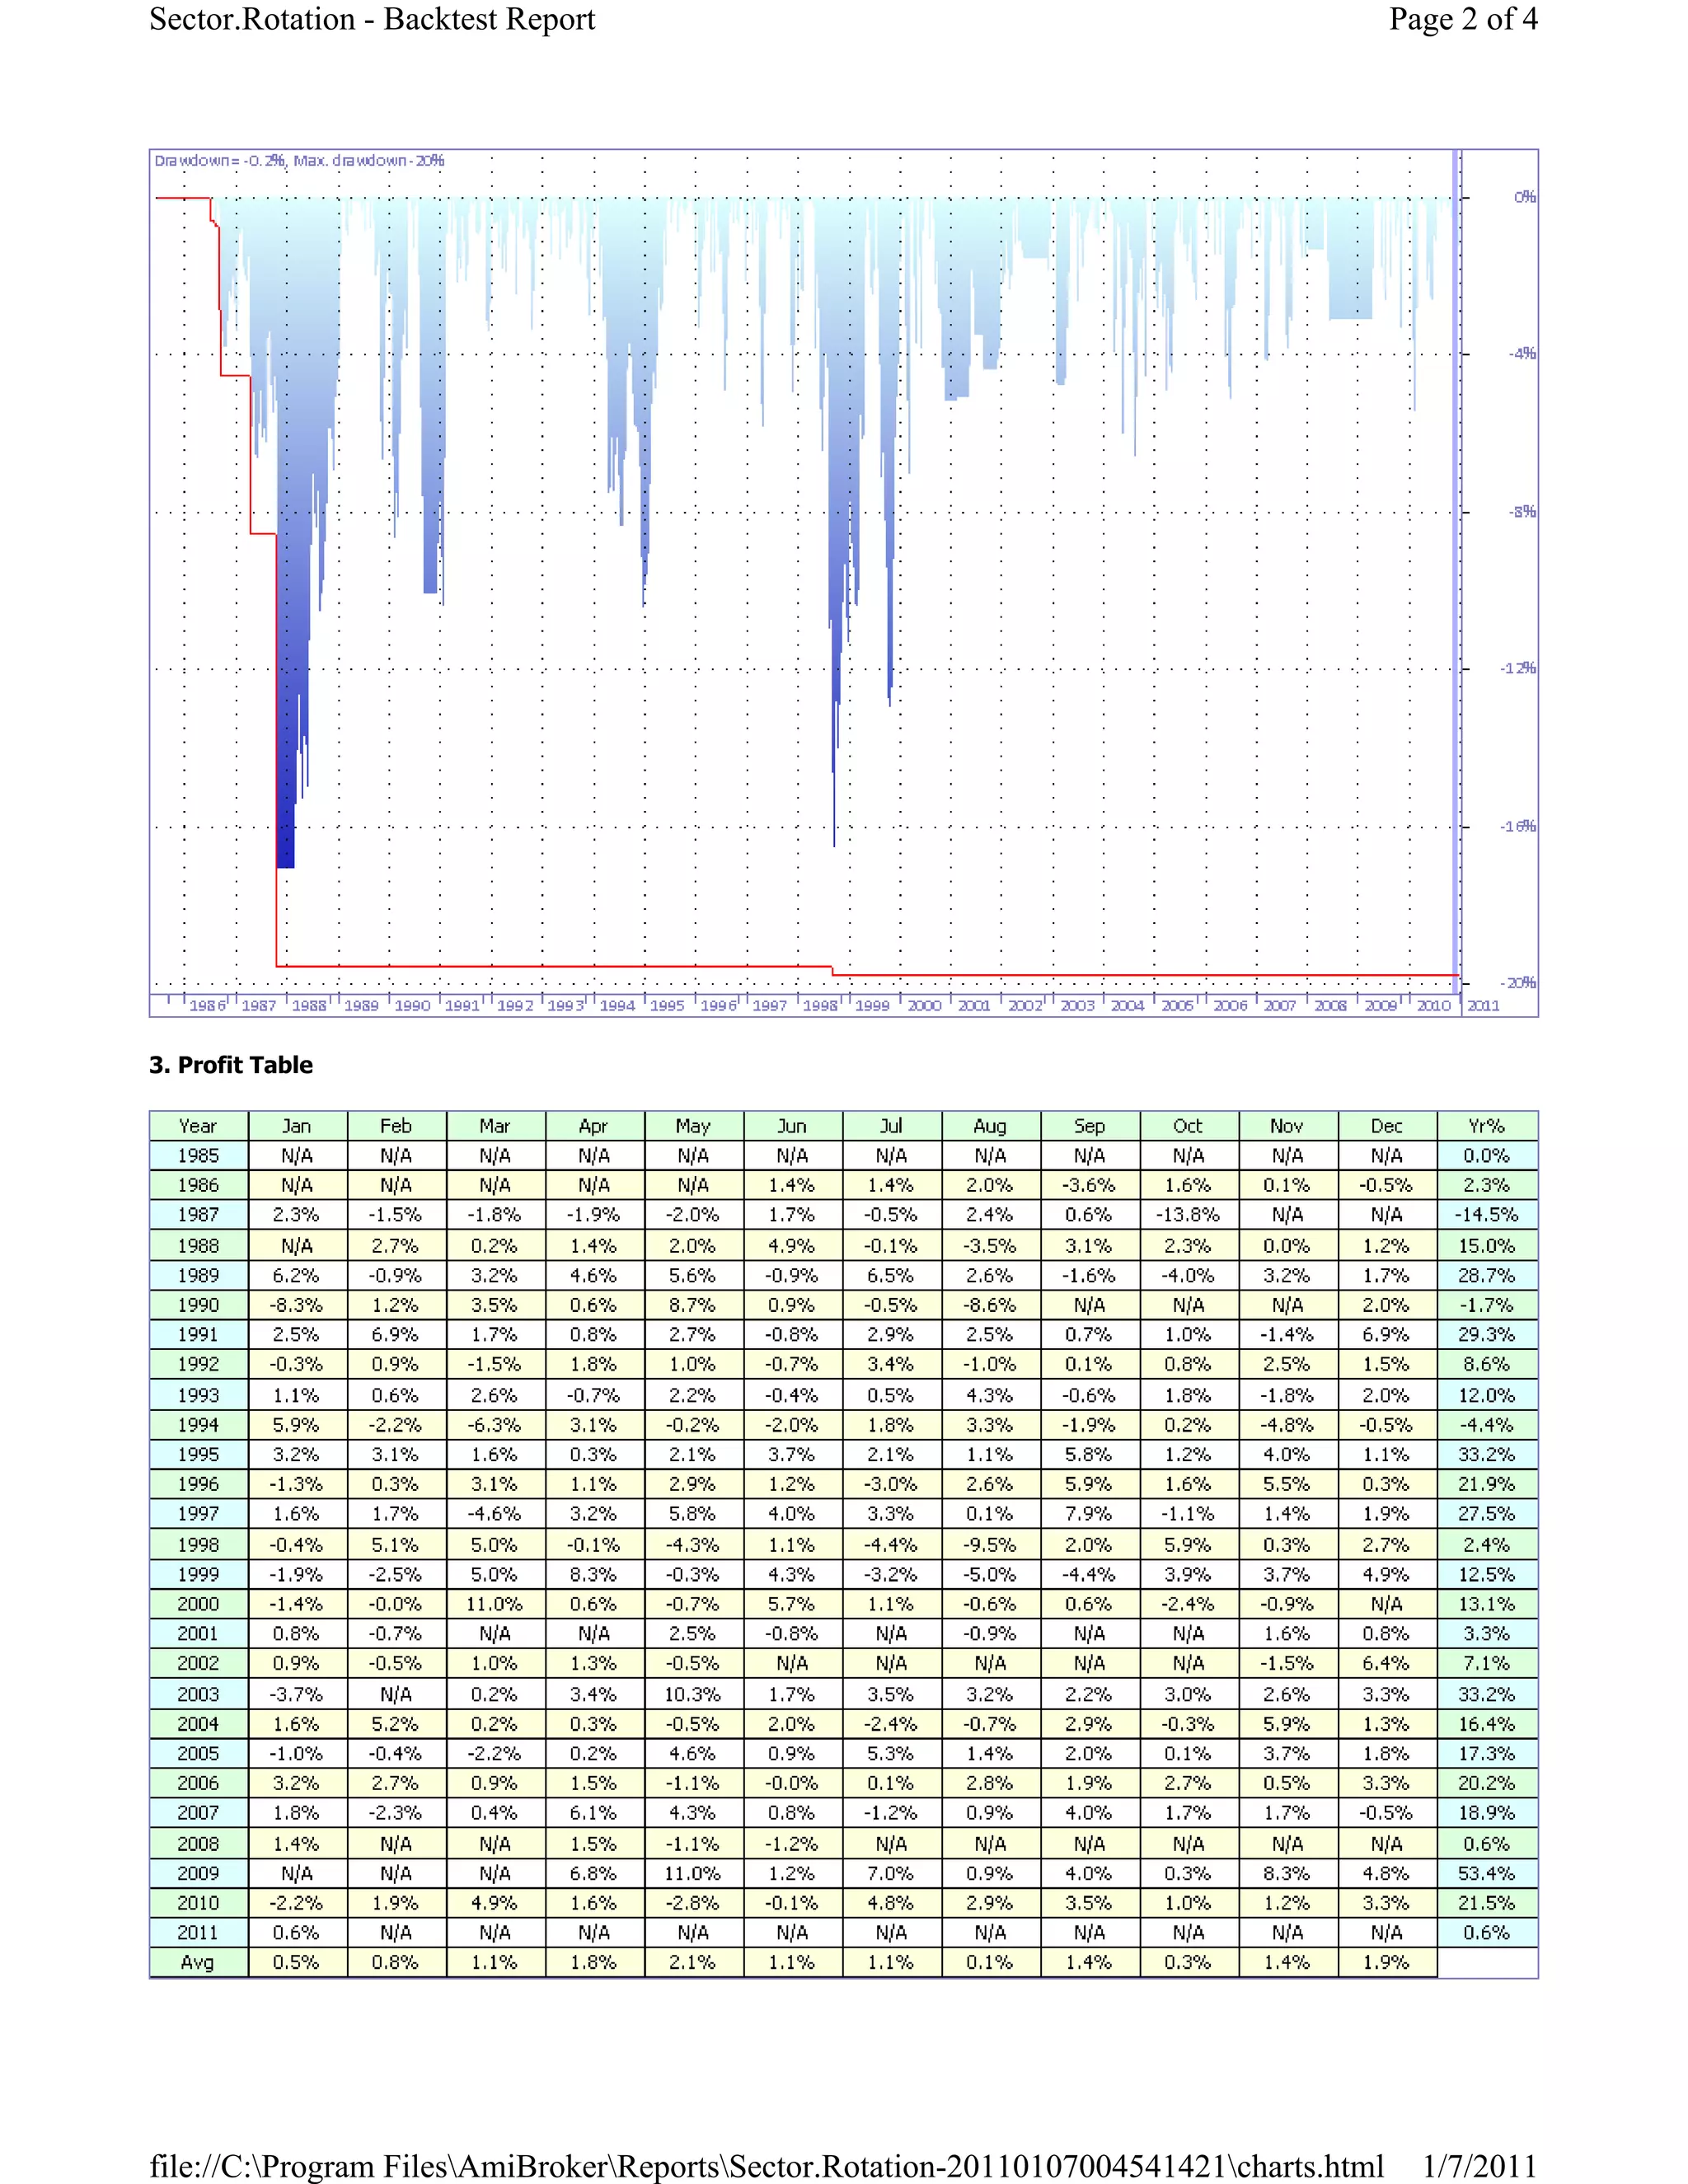1688x2184 pixels.
Task: Click the 0.1% August average cell
Action: pos(990,1962)
